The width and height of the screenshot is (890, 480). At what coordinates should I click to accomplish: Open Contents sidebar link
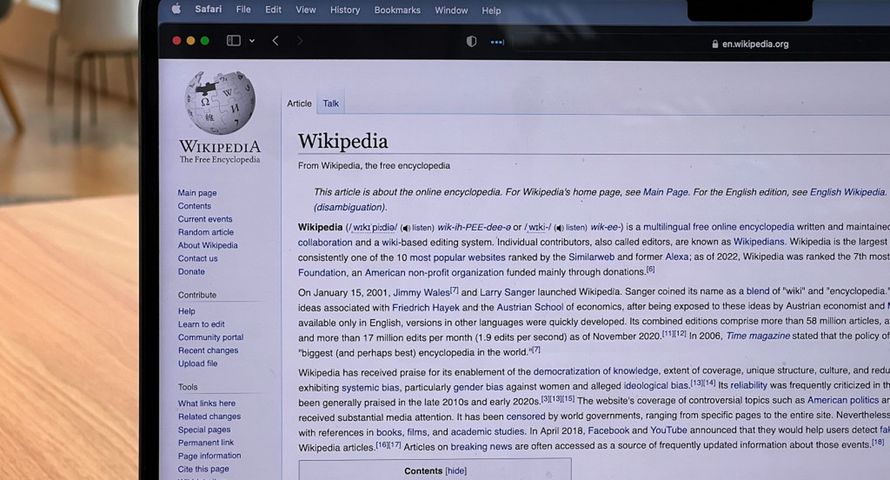point(194,206)
